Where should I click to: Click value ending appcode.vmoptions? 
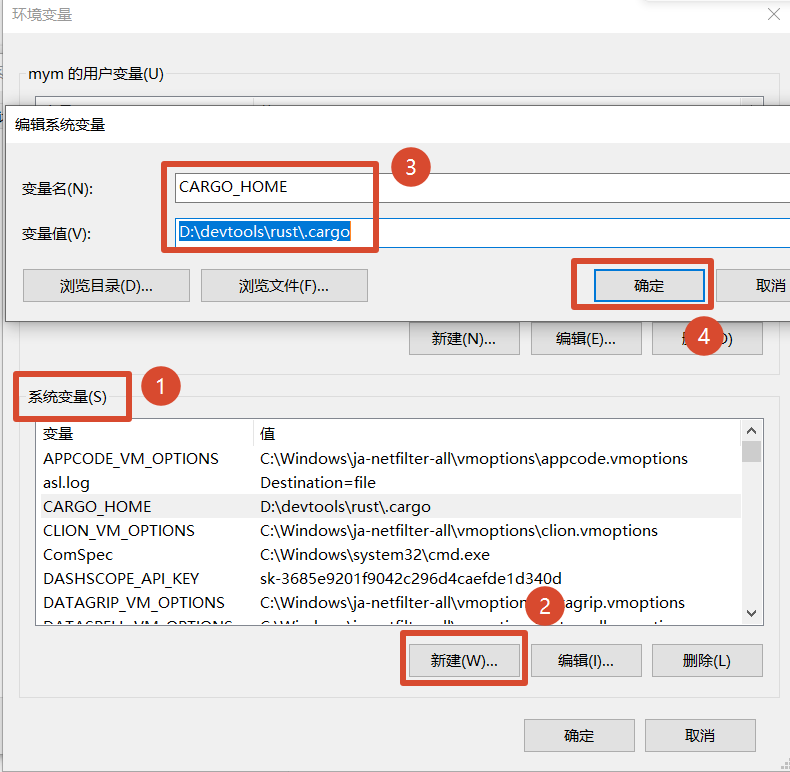(x=474, y=459)
